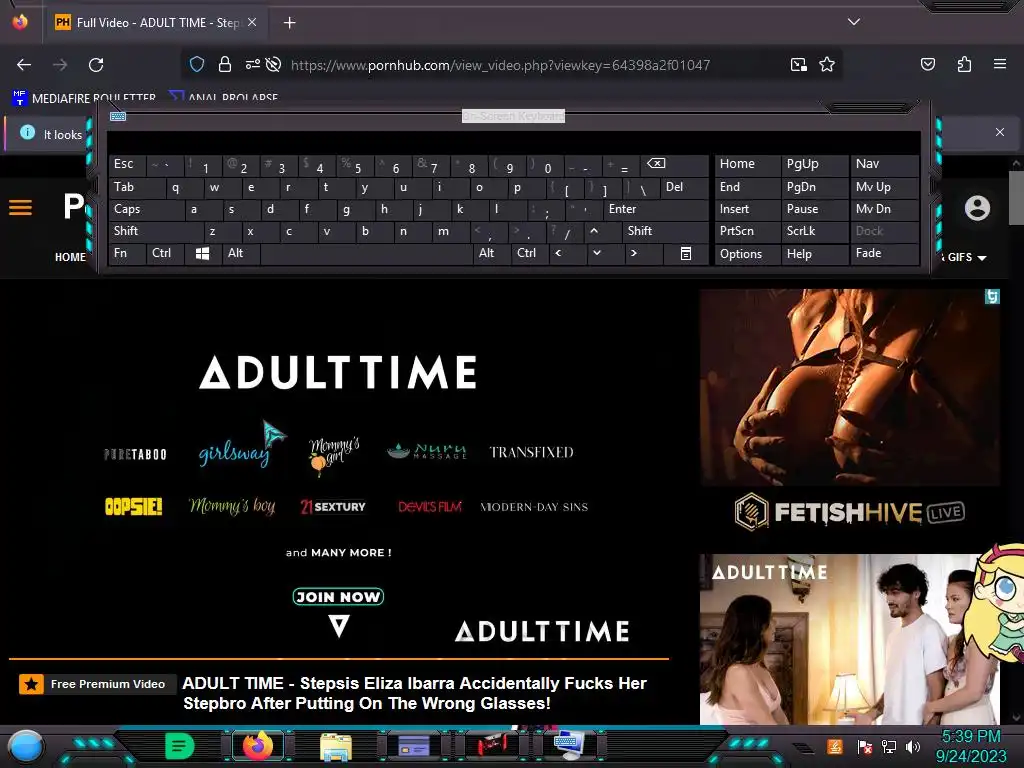Toggle the left Shift key on keyboard

156,231
